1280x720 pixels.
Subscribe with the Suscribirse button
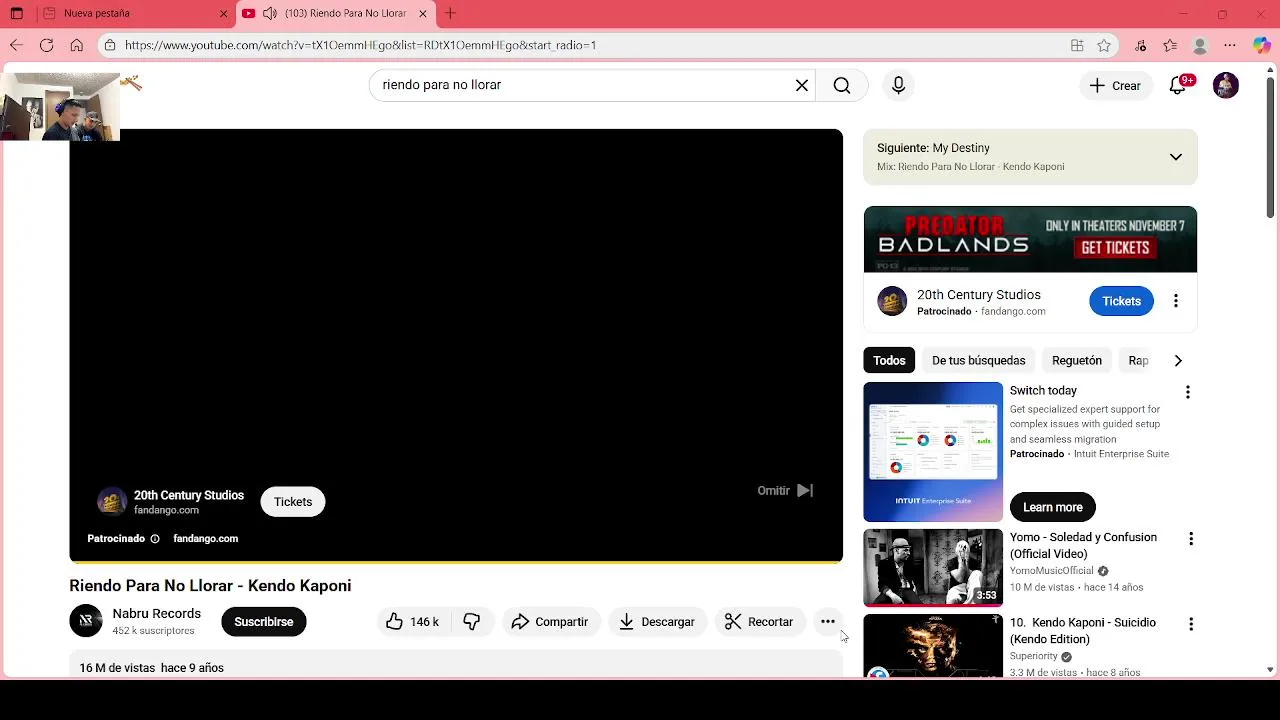tap(264, 622)
